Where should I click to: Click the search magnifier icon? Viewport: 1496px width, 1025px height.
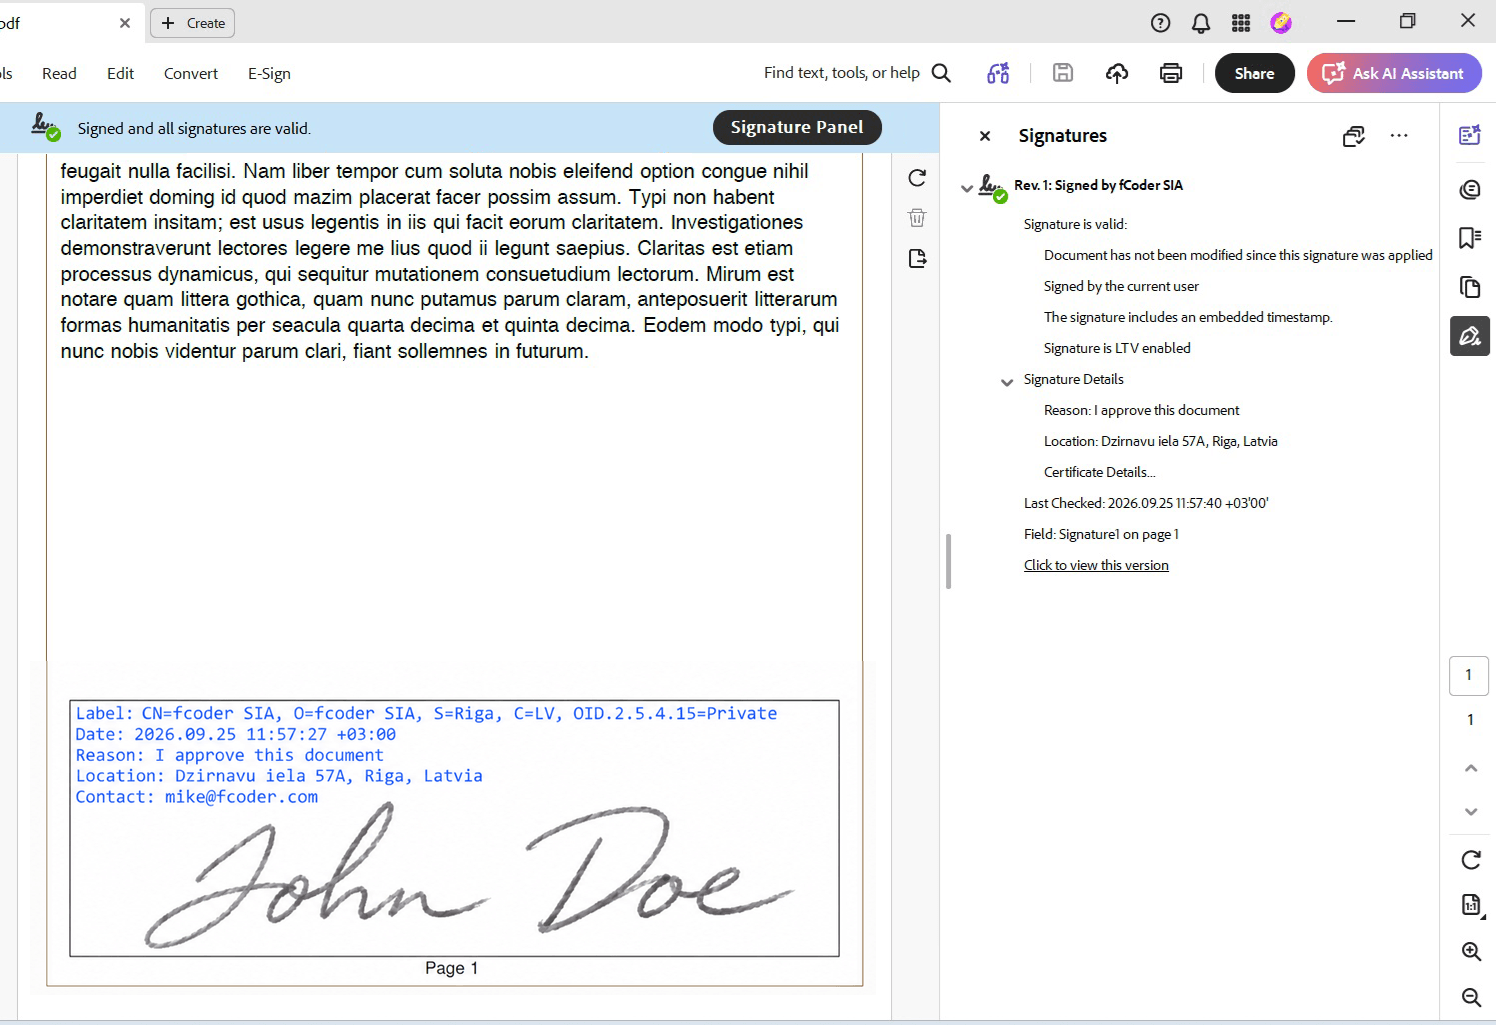point(941,73)
